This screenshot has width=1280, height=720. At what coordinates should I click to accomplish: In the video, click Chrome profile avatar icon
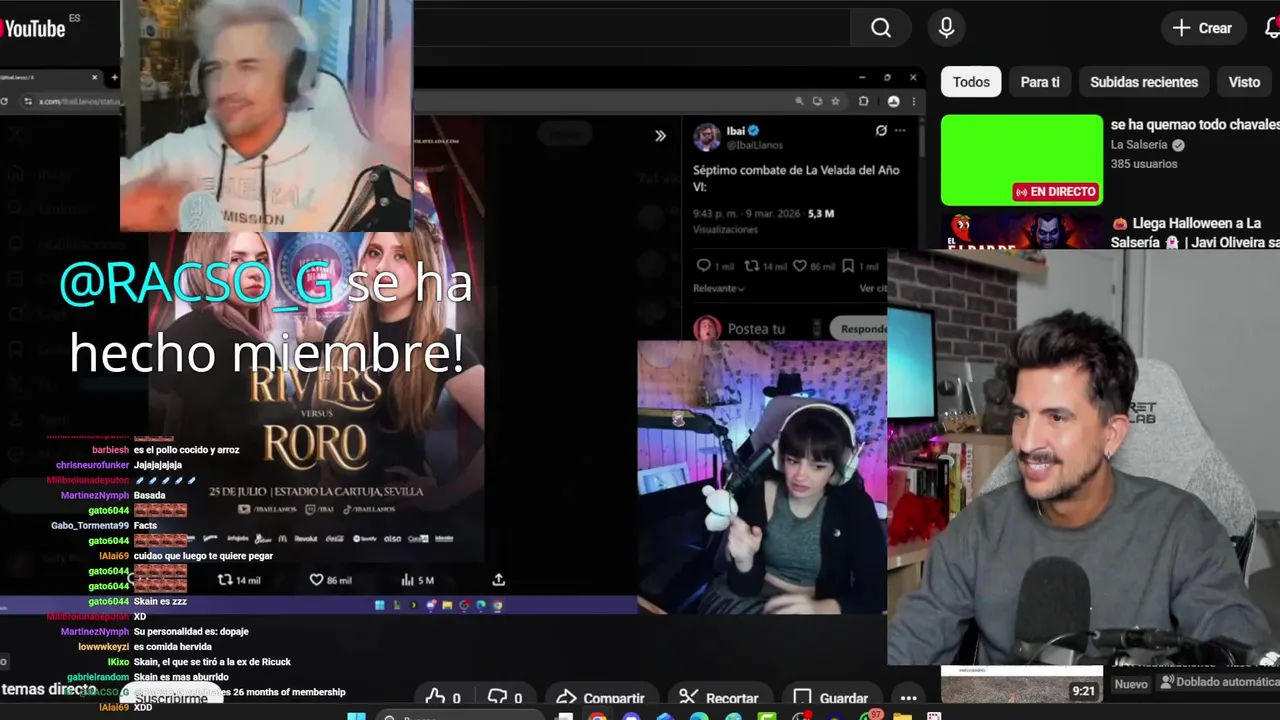click(893, 101)
